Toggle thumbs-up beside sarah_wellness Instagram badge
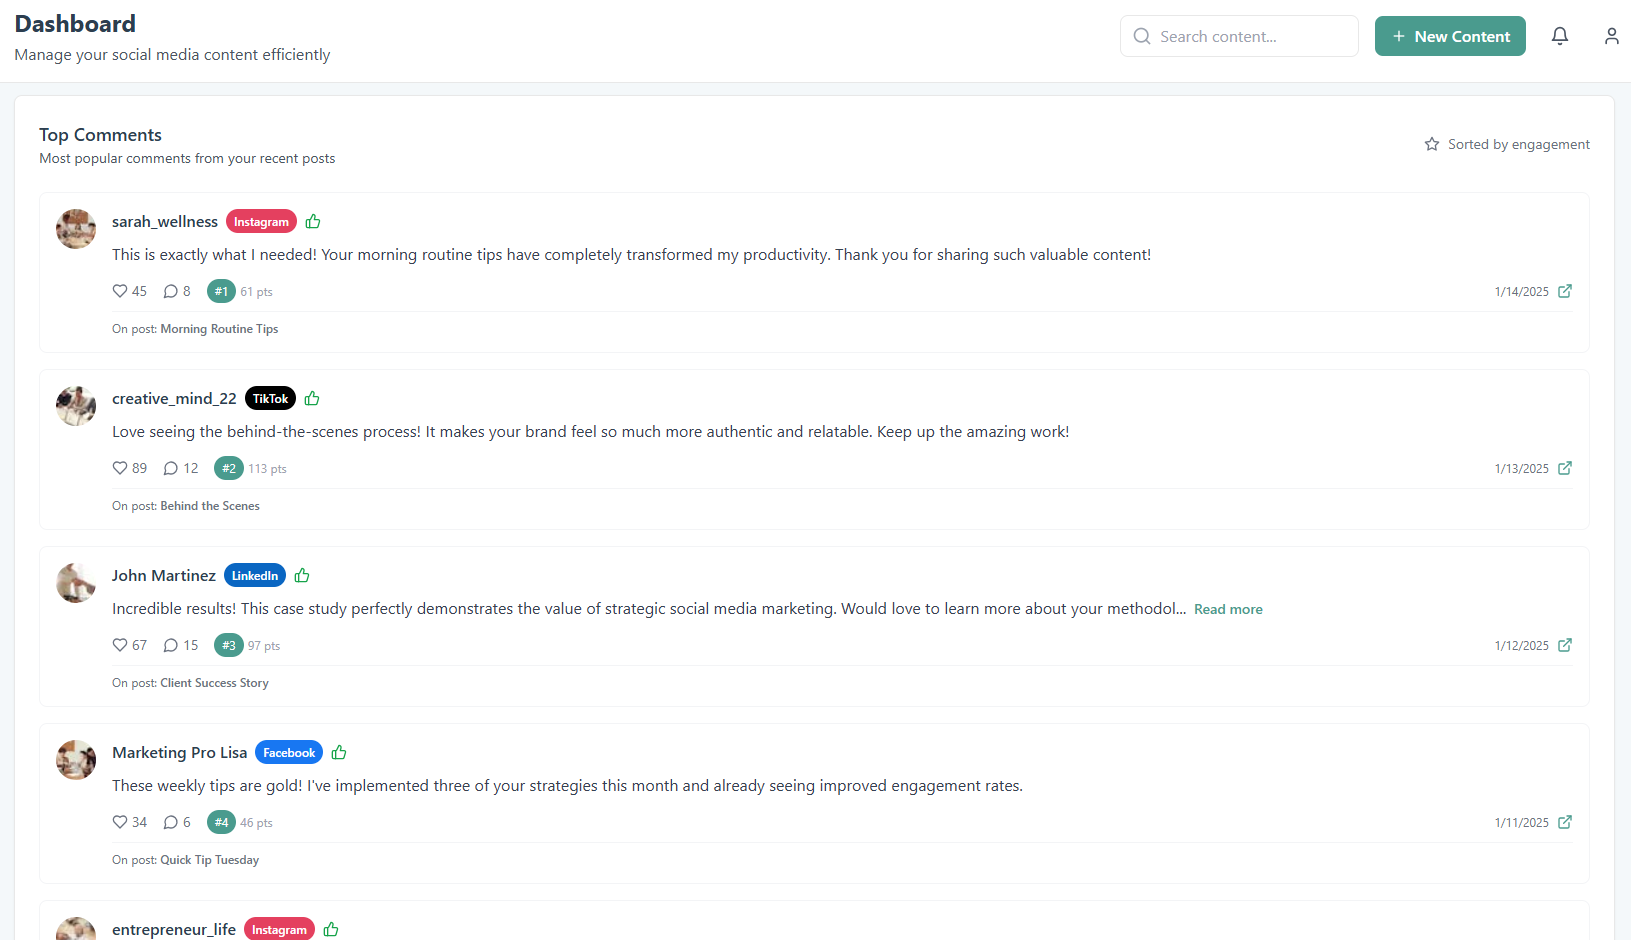1631x940 pixels. [x=313, y=222]
